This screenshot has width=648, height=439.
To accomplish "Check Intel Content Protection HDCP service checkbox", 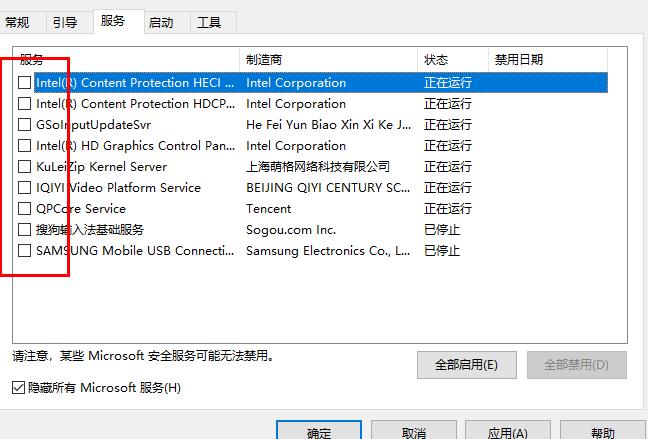I will pyautogui.click(x=25, y=104).
